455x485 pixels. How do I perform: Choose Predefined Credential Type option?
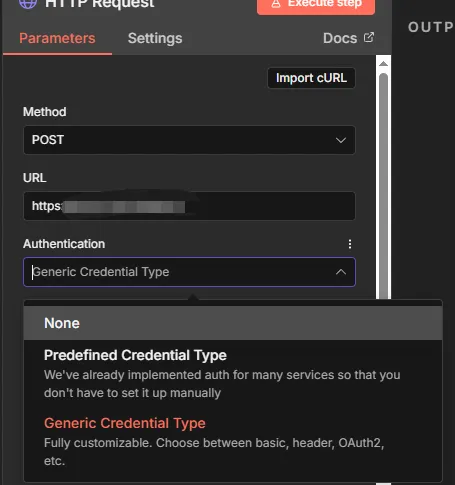[x=233, y=374]
